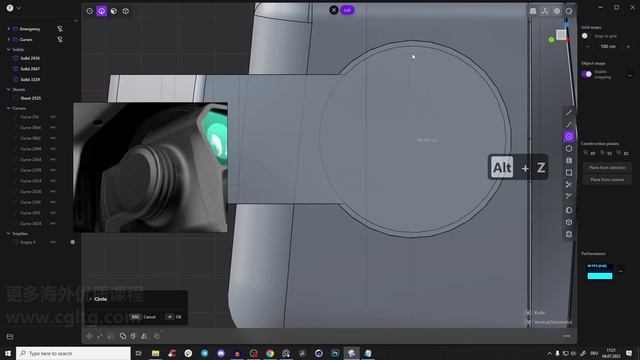Screen dimensions: 640x360
Task: Collapse the Solids section
Action: (9, 49)
